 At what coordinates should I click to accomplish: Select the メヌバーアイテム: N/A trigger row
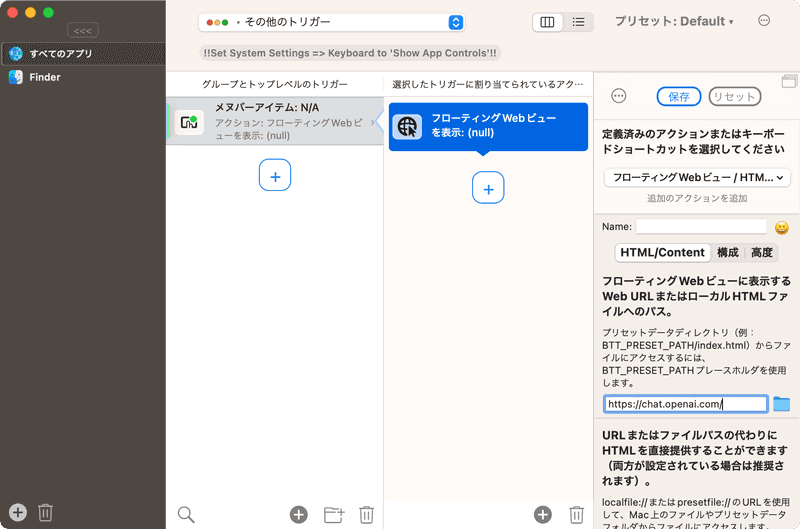(x=274, y=121)
